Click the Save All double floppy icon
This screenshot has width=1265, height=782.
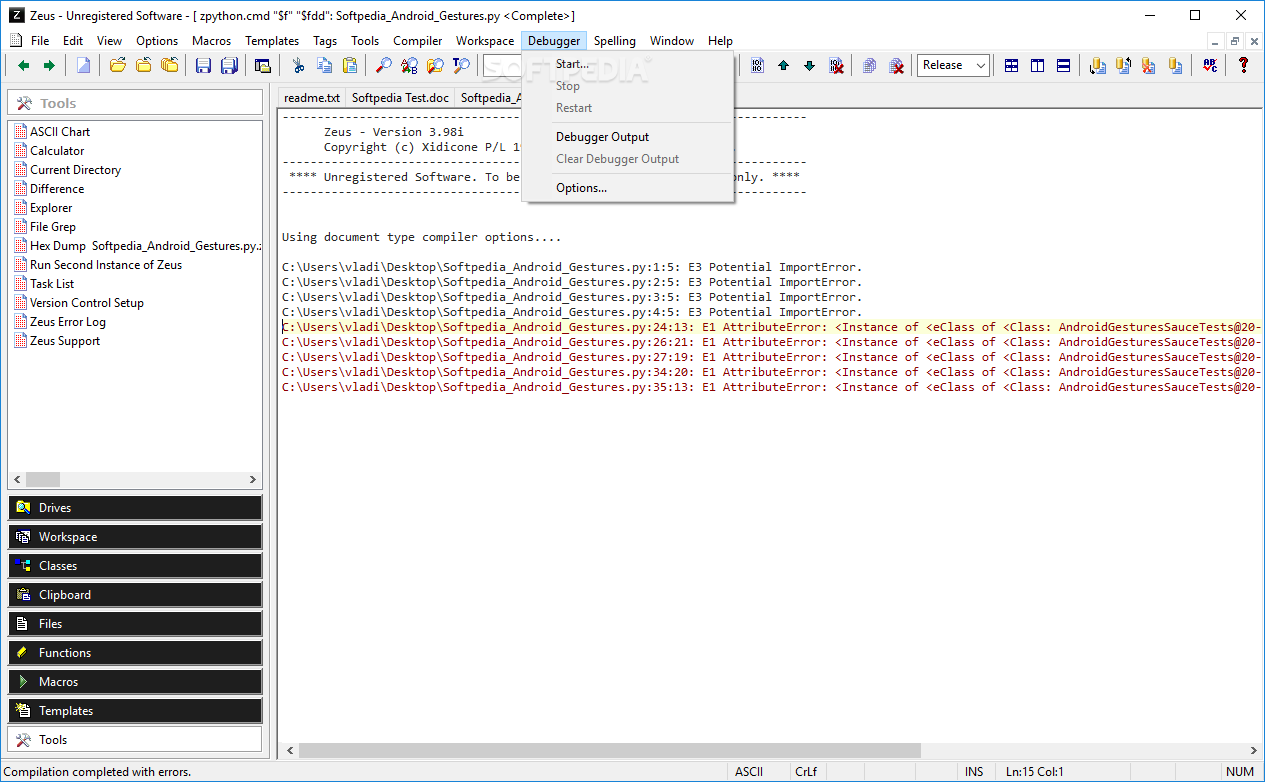click(x=229, y=65)
